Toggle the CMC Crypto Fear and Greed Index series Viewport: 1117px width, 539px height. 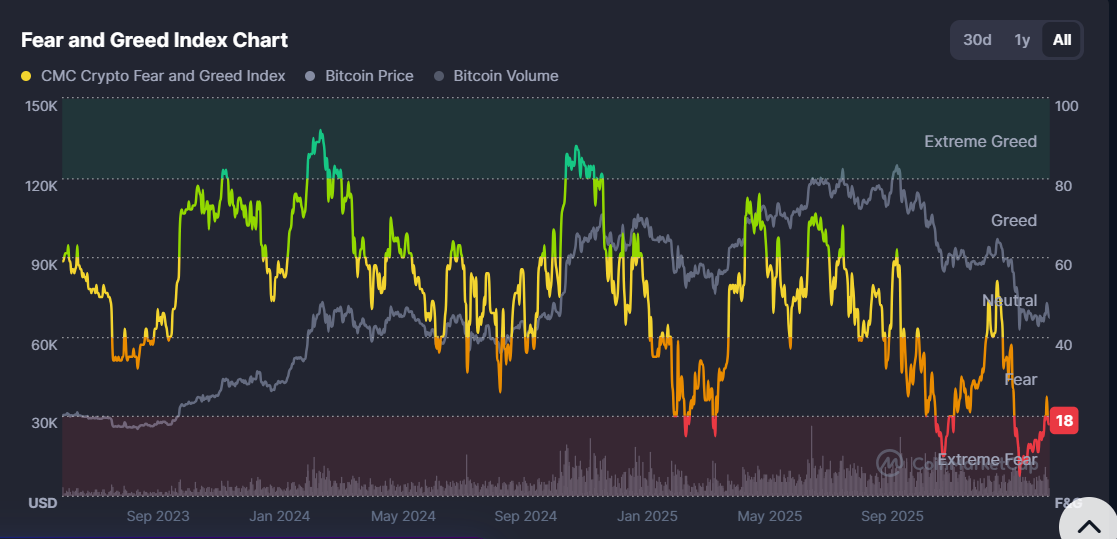tap(162, 76)
